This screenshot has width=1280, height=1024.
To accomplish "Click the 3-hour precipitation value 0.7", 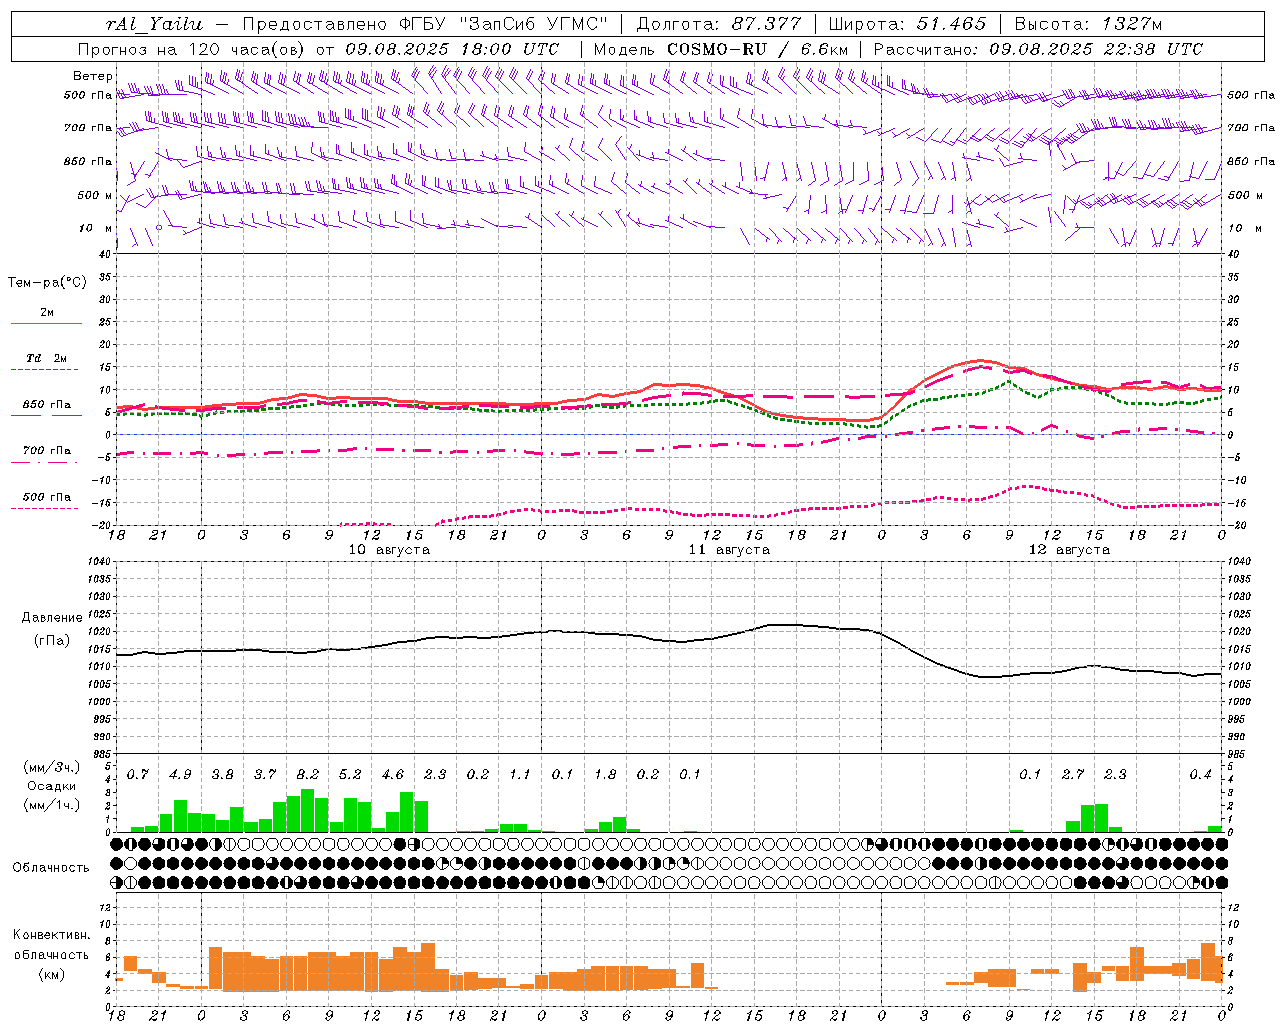I will click(x=138, y=775).
